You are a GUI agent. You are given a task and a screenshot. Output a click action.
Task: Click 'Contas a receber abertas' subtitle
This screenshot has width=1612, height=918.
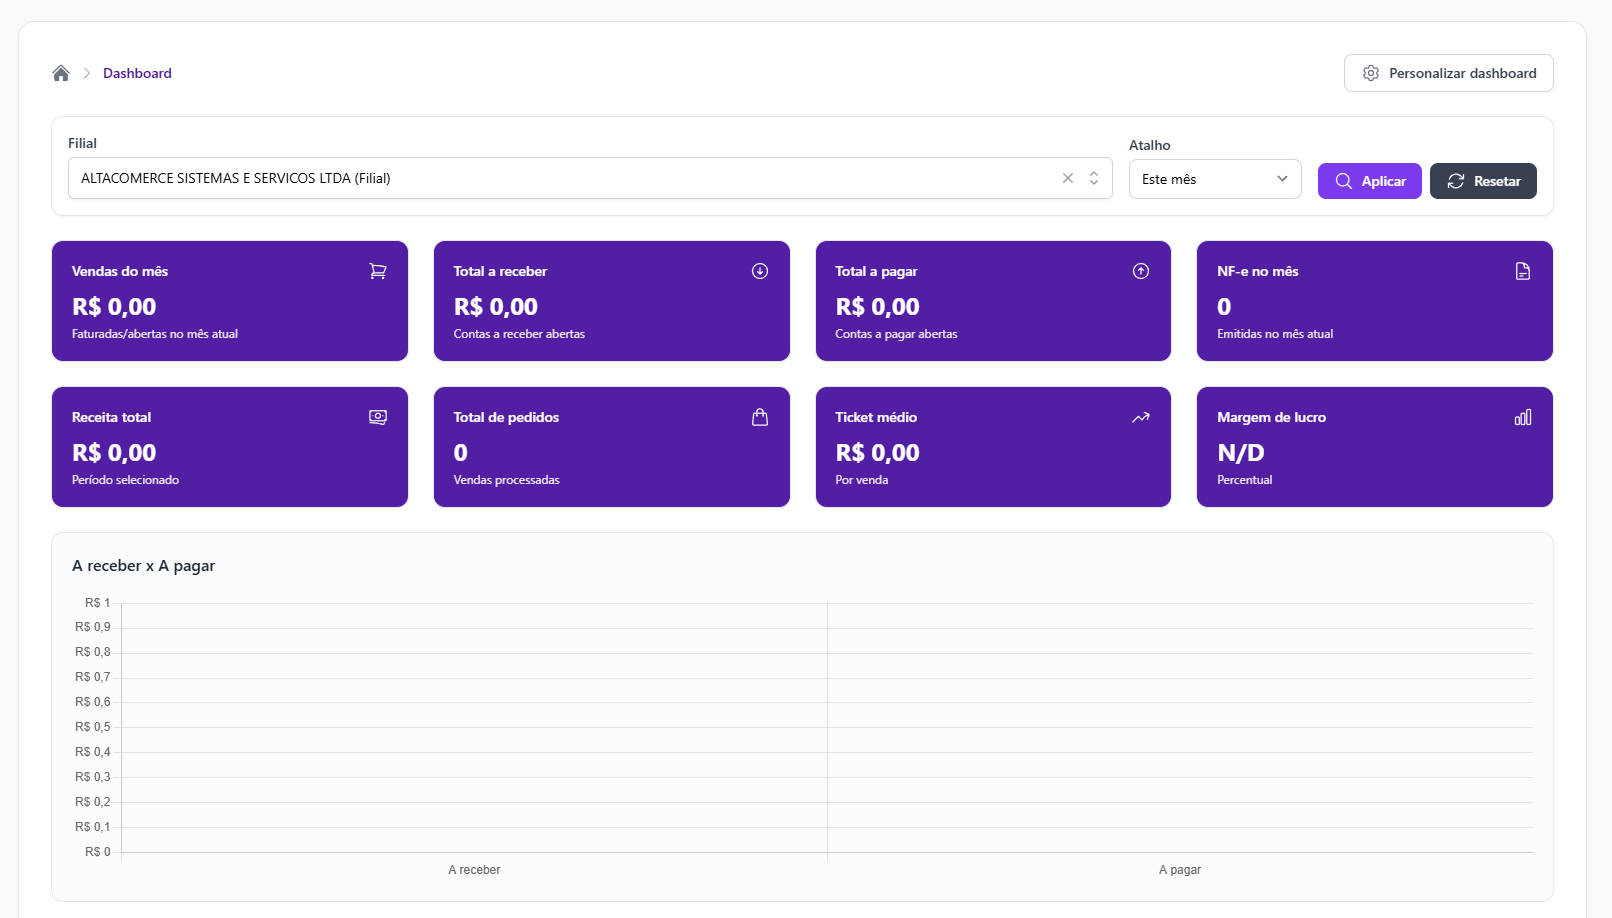click(x=519, y=334)
